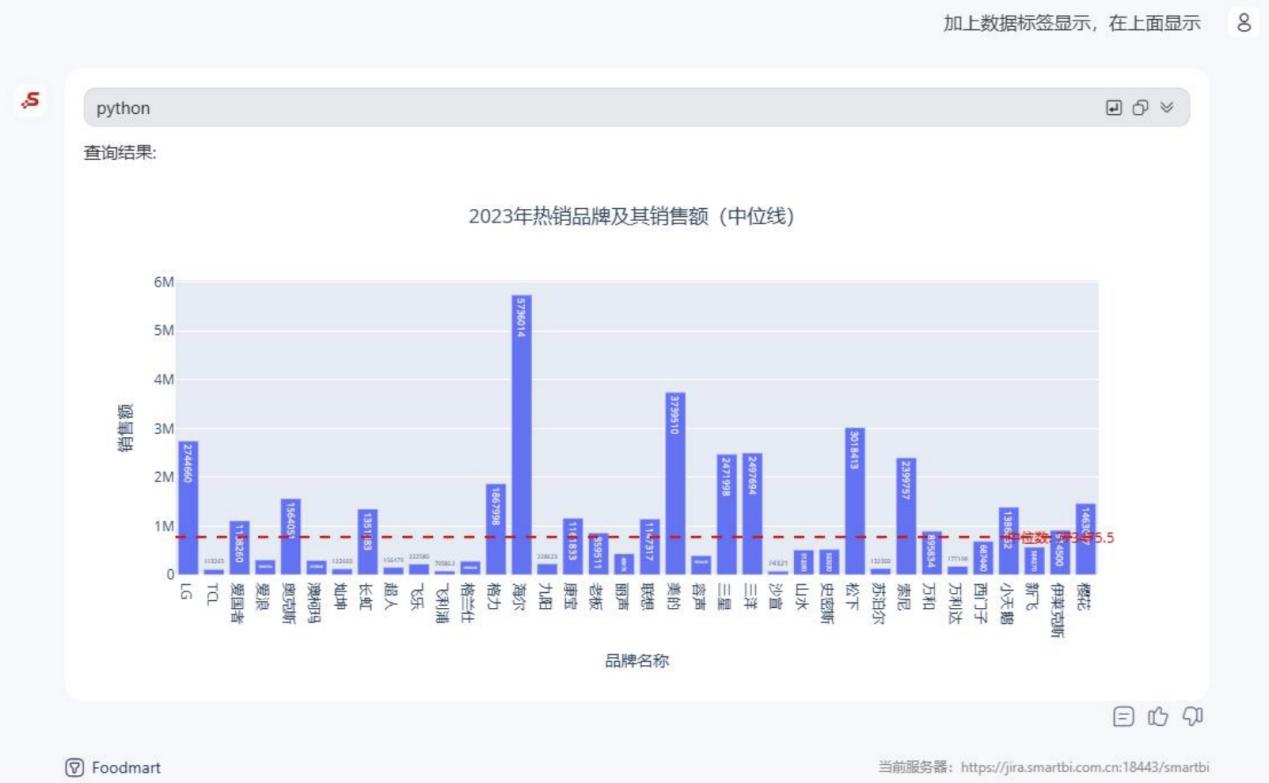1269x783 pixels.
Task: Click the user profile icon at top right
Action: [x=1243, y=23]
